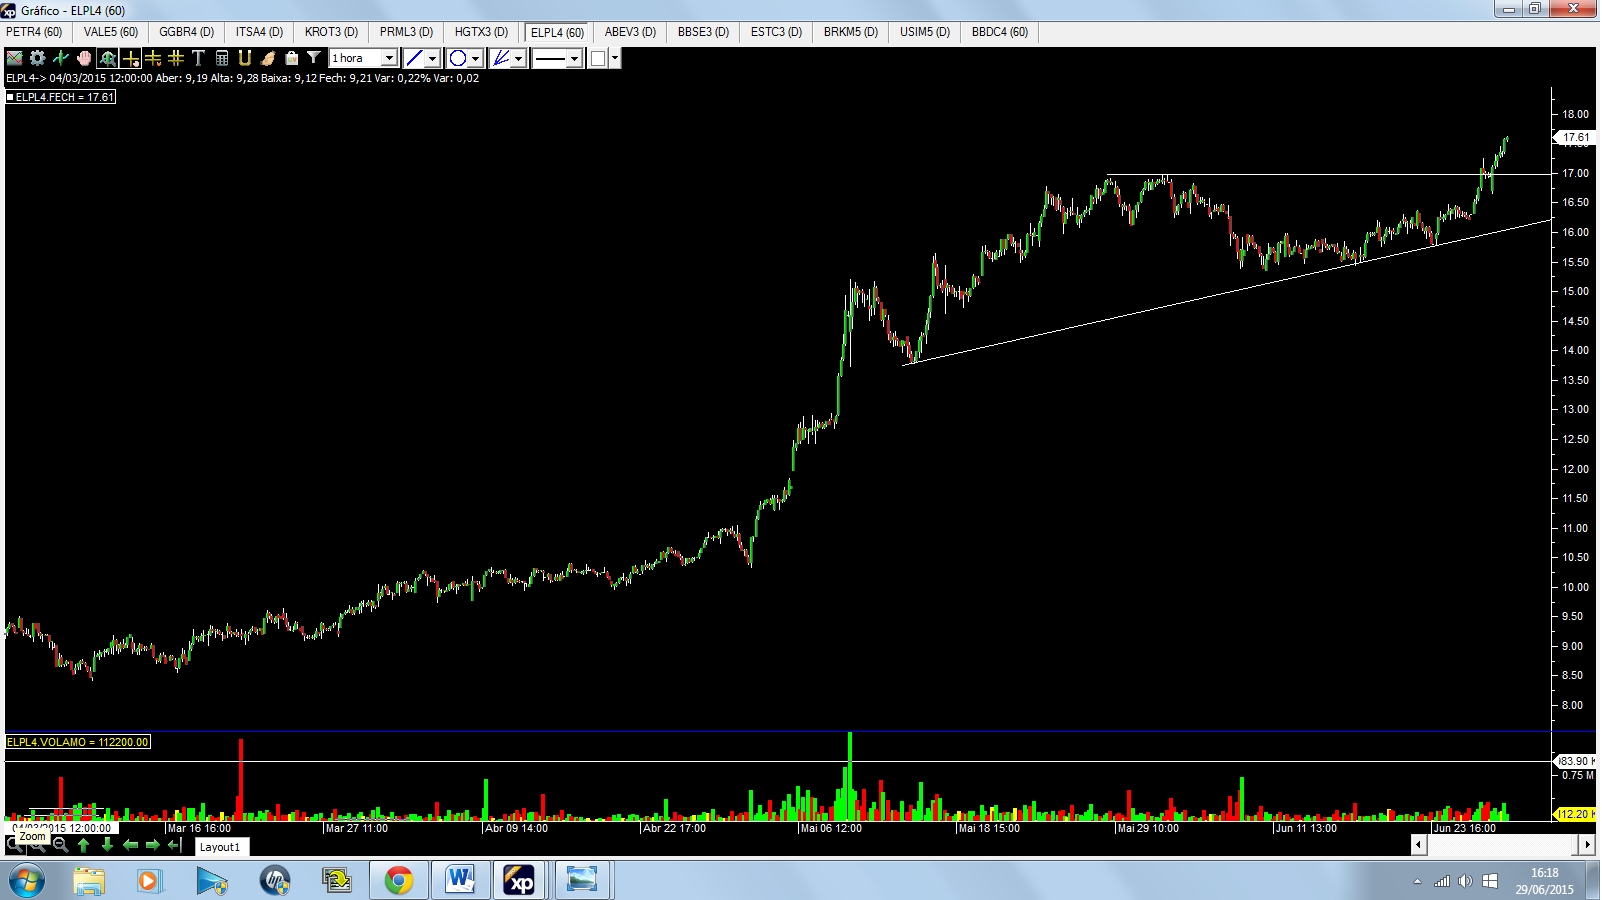Switch to the PETR4 (60) tab
The image size is (1602, 900).
[x=34, y=32]
